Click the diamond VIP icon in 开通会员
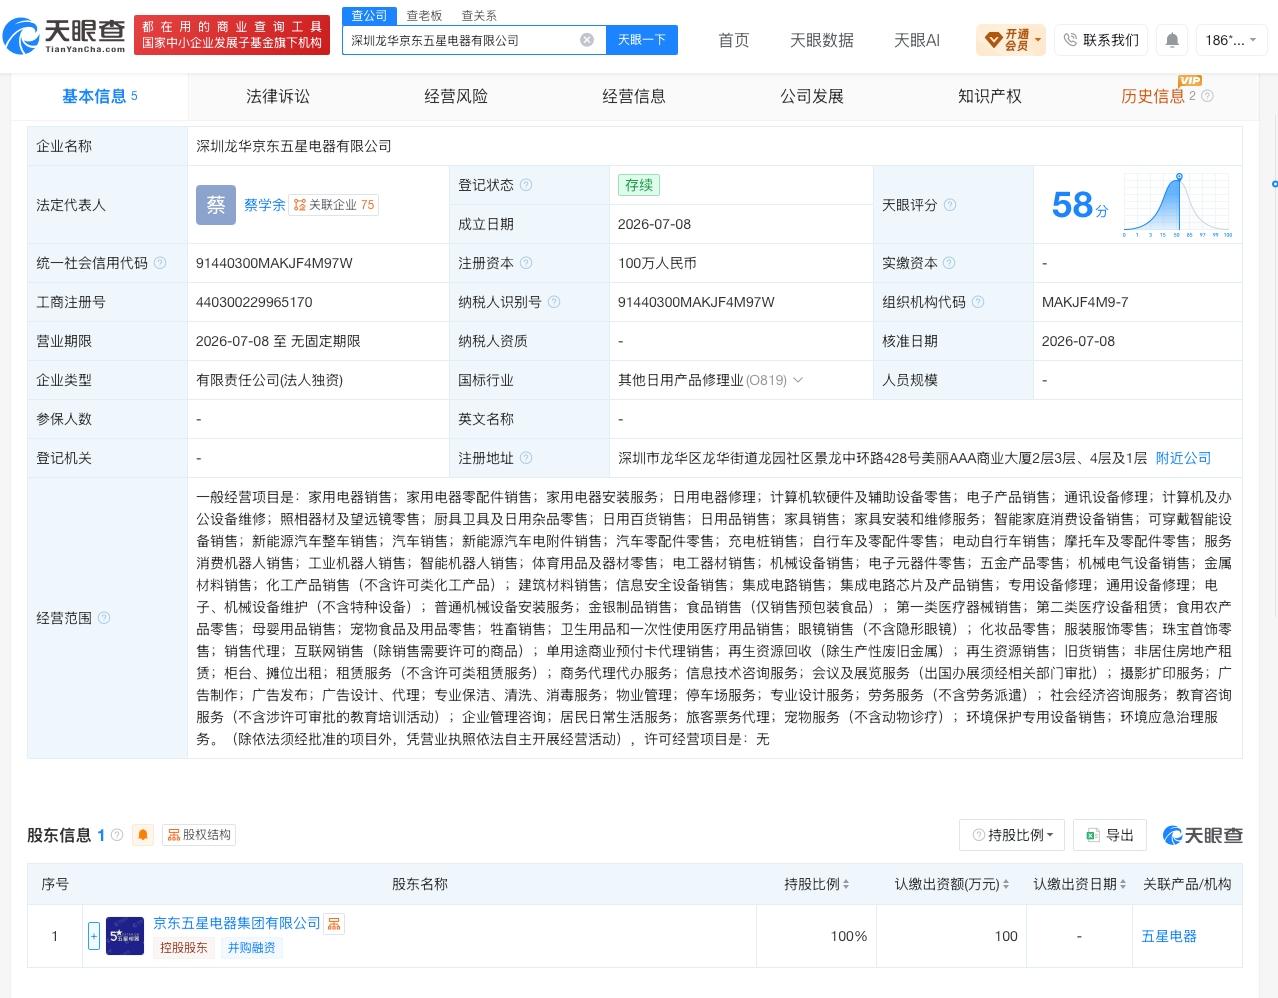The height and width of the screenshot is (998, 1278). coord(993,40)
